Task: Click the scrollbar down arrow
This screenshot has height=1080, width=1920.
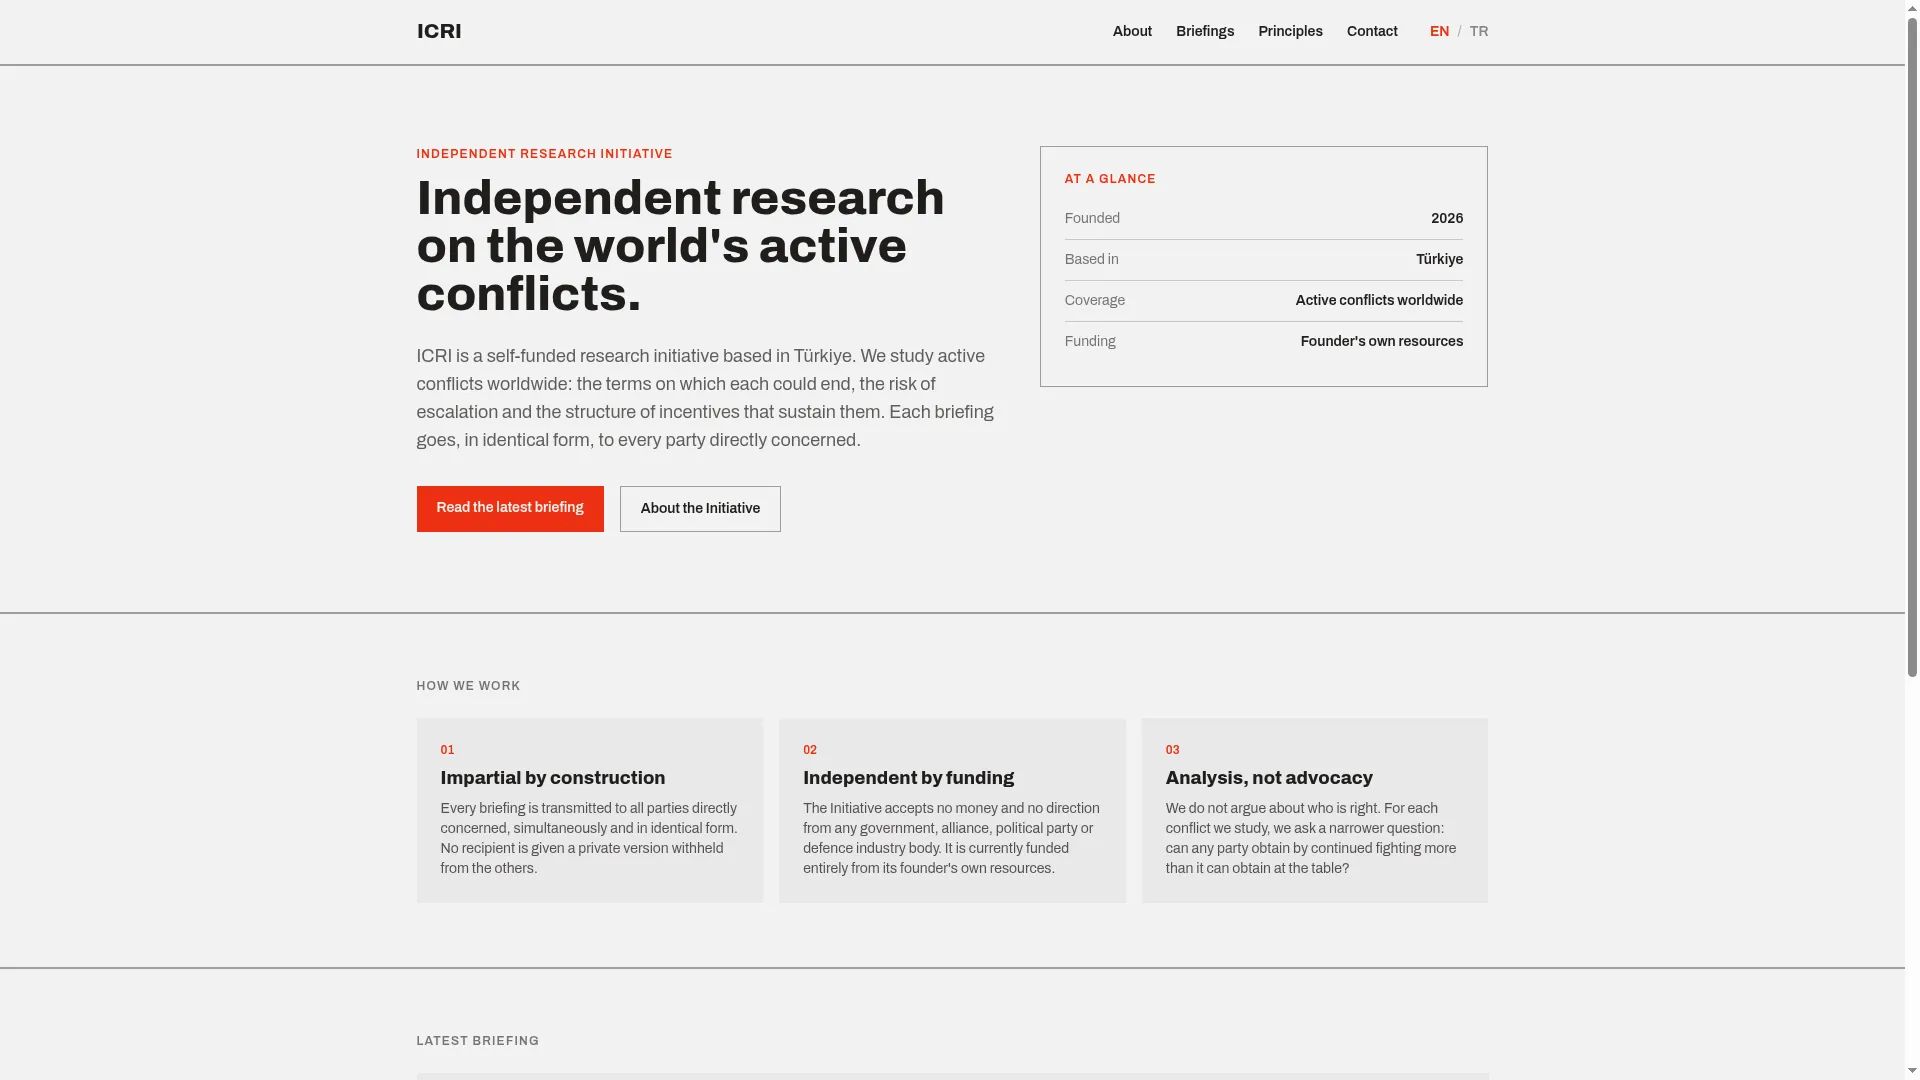Action: click(1912, 1073)
